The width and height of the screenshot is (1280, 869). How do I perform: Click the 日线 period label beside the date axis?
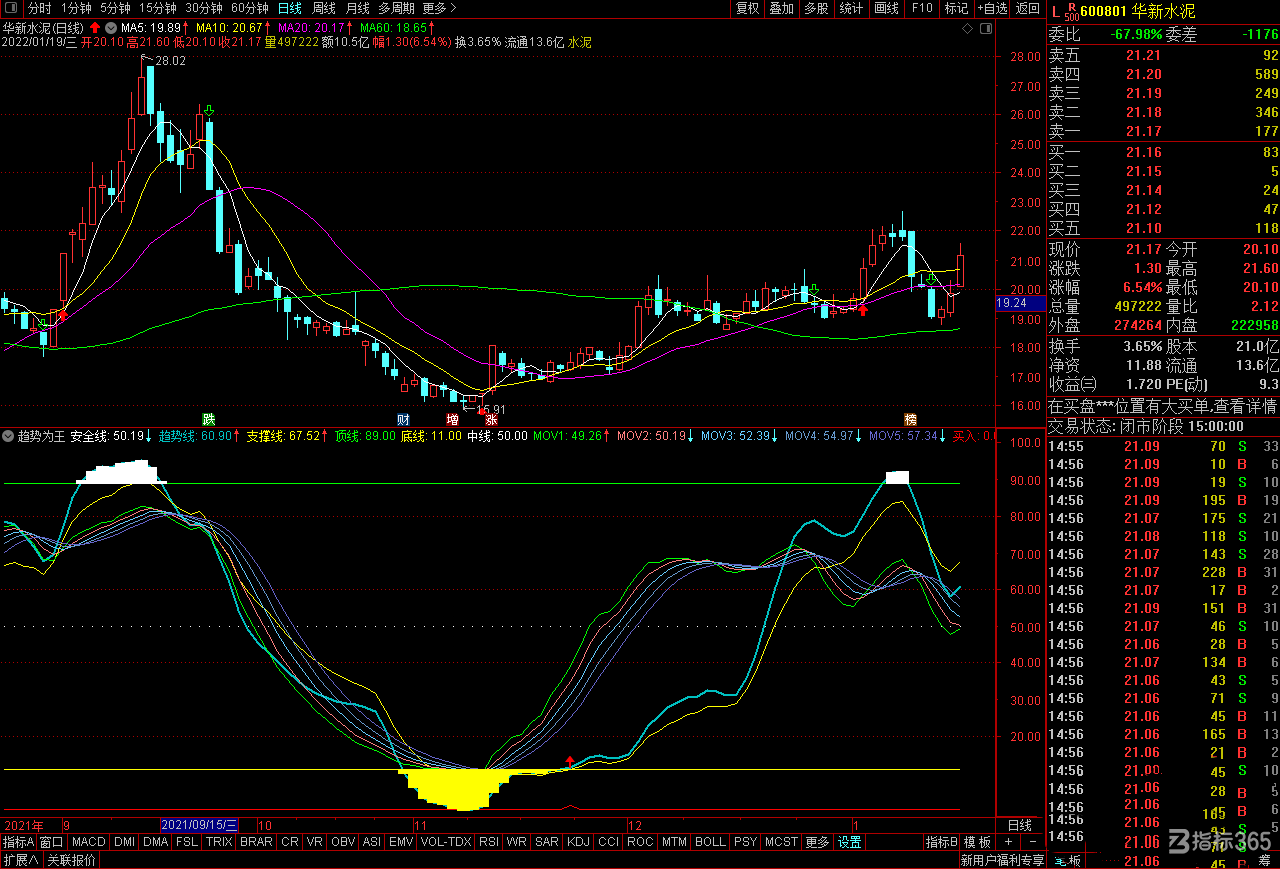click(x=1019, y=825)
